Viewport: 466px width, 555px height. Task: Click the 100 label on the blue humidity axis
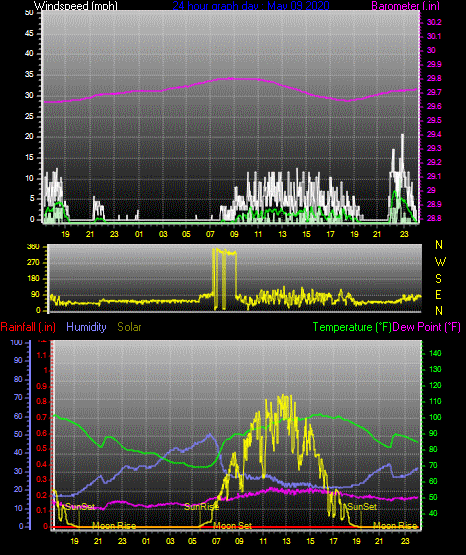(17, 343)
